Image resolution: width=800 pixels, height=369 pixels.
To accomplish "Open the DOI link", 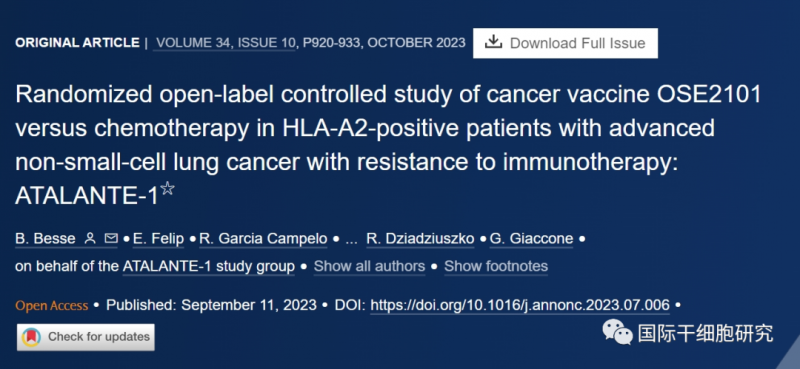I will pos(520,306).
